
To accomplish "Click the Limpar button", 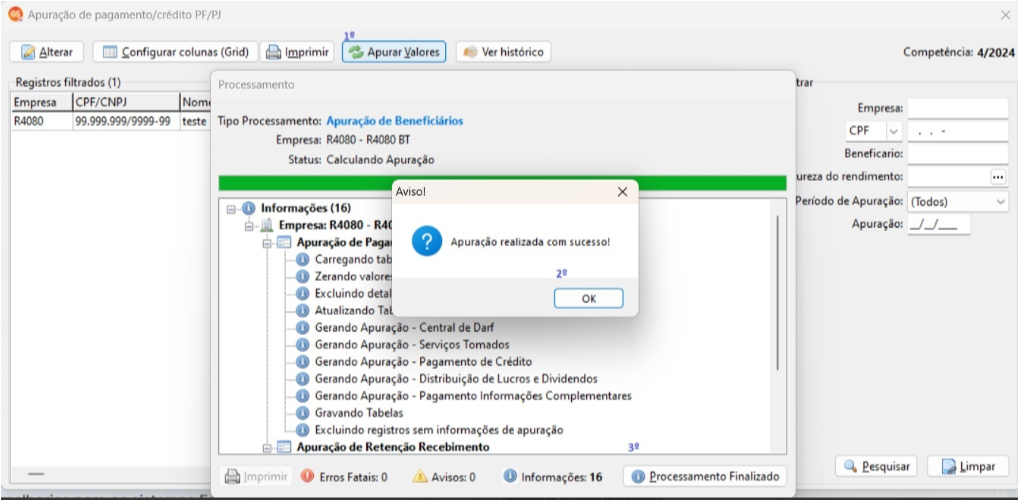I will pyautogui.click(x=969, y=466).
